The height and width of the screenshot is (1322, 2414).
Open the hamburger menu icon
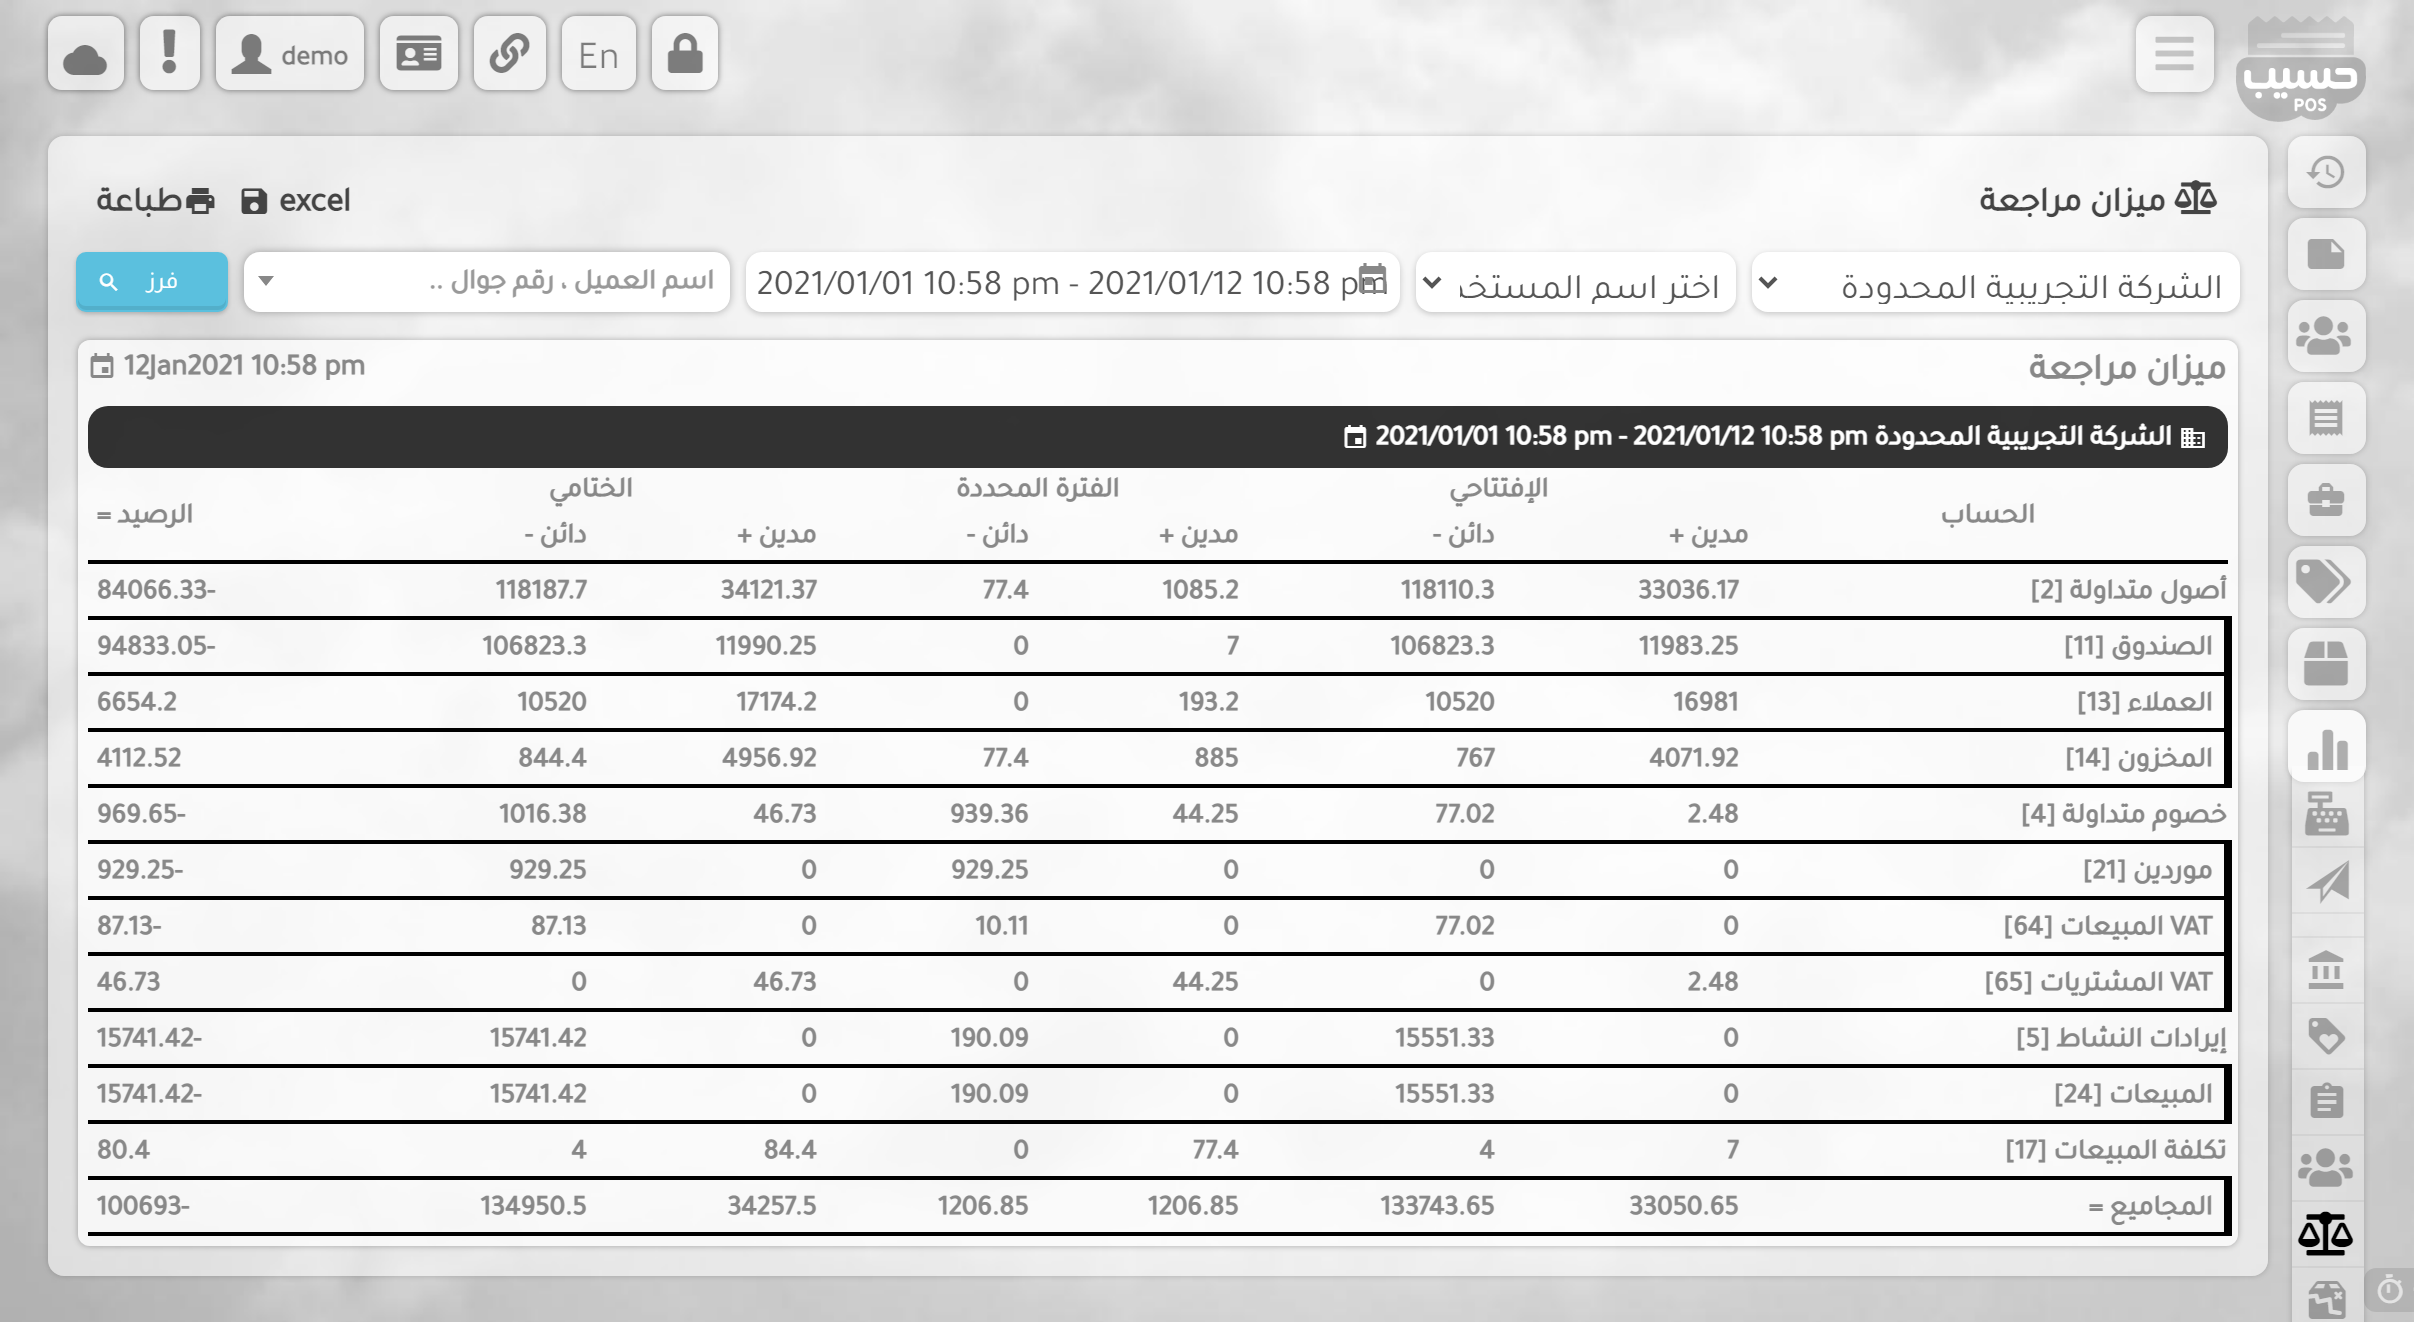2173,55
